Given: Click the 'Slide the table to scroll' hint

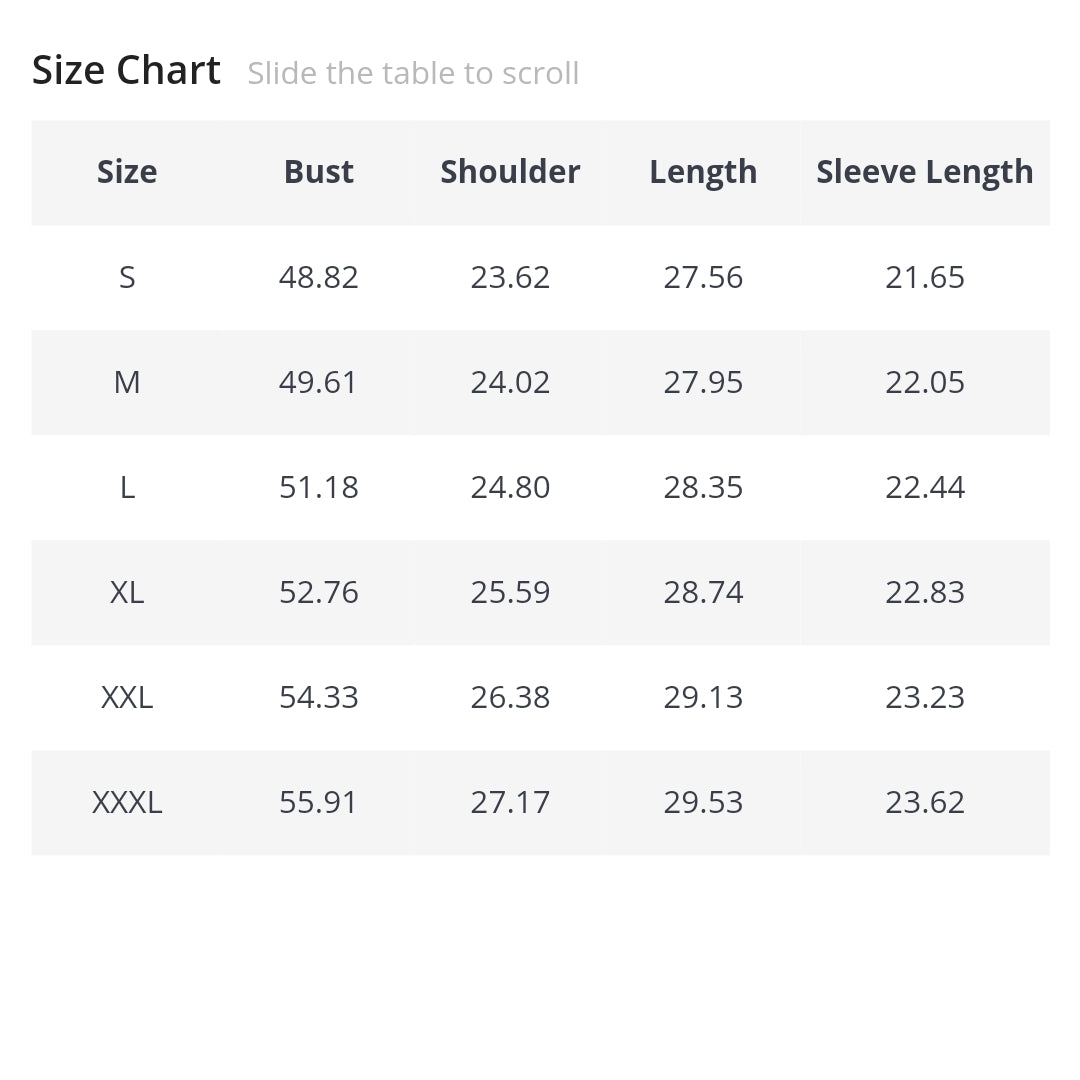Looking at the screenshot, I should [413, 73].
